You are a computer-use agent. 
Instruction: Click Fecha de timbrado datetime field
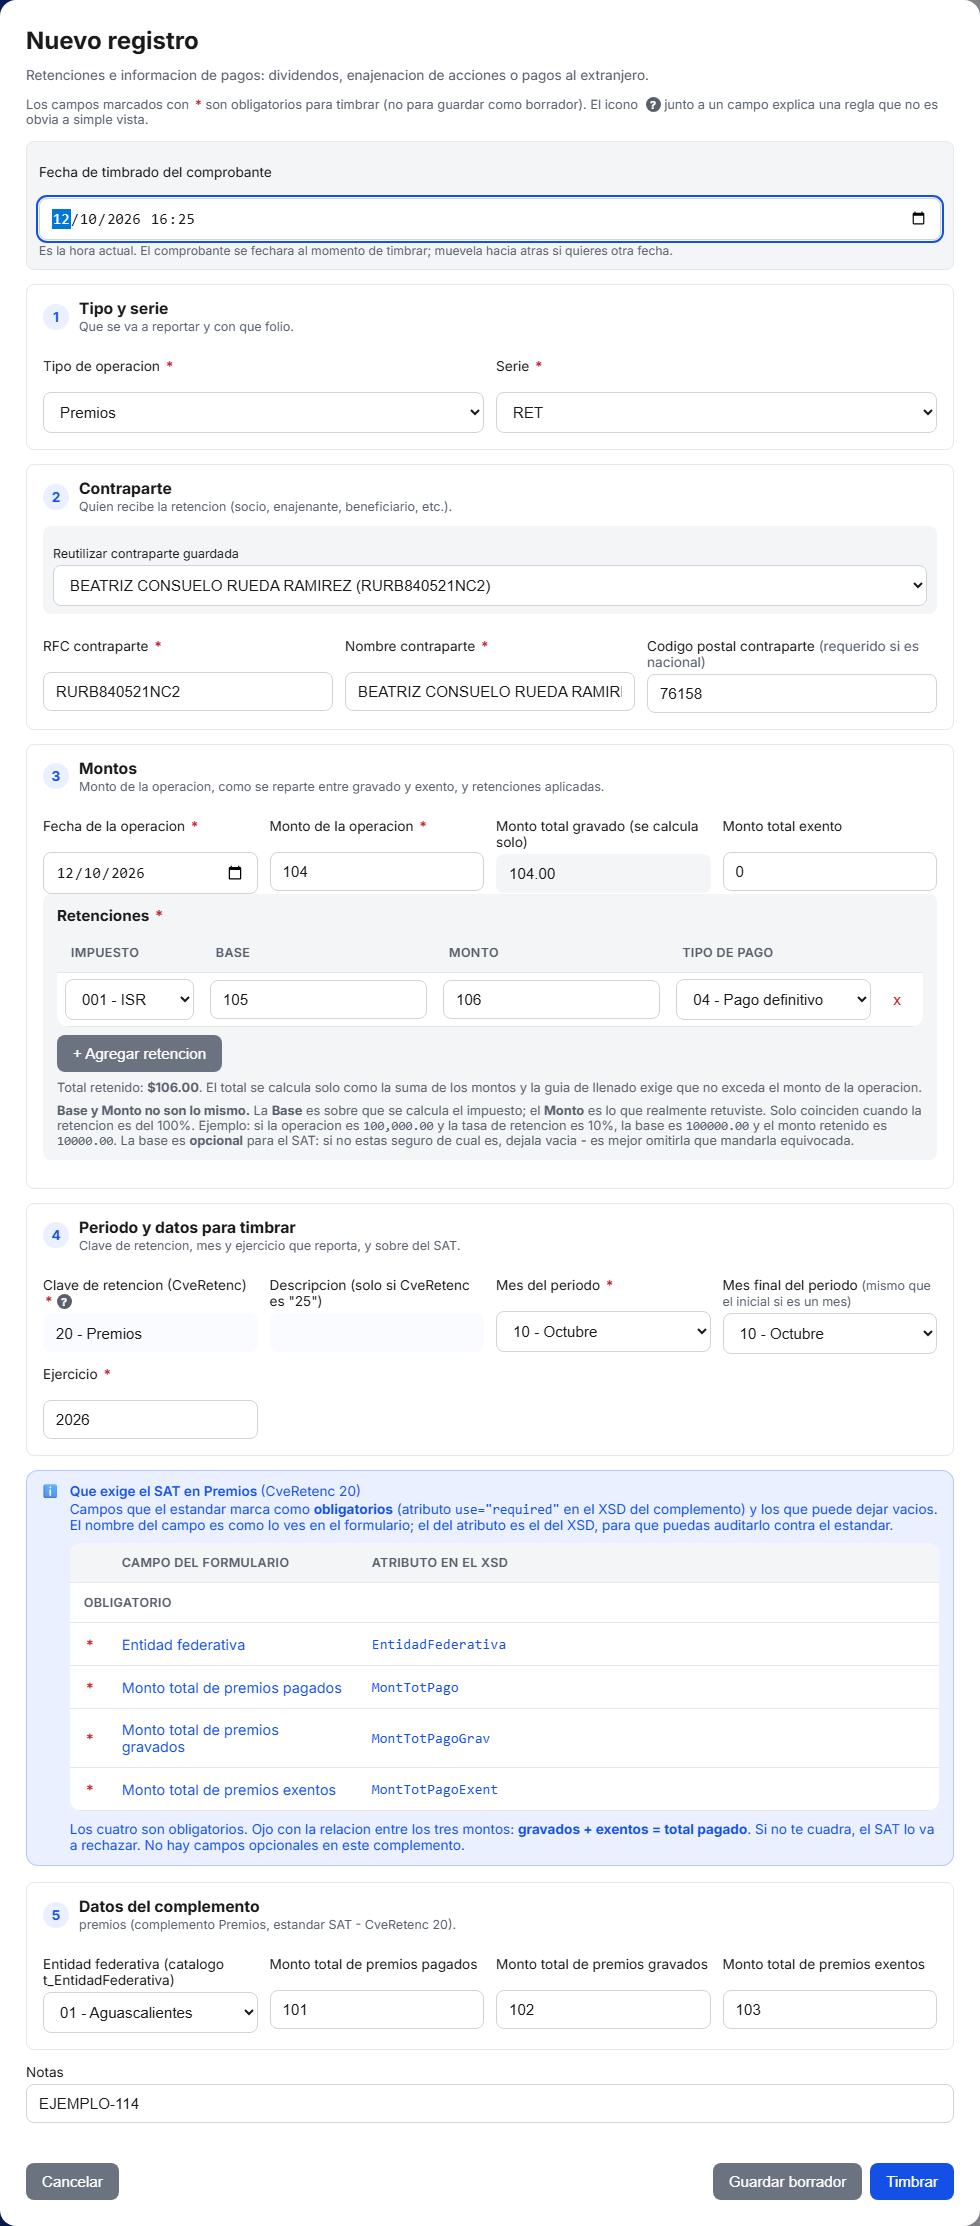point(490,219)
